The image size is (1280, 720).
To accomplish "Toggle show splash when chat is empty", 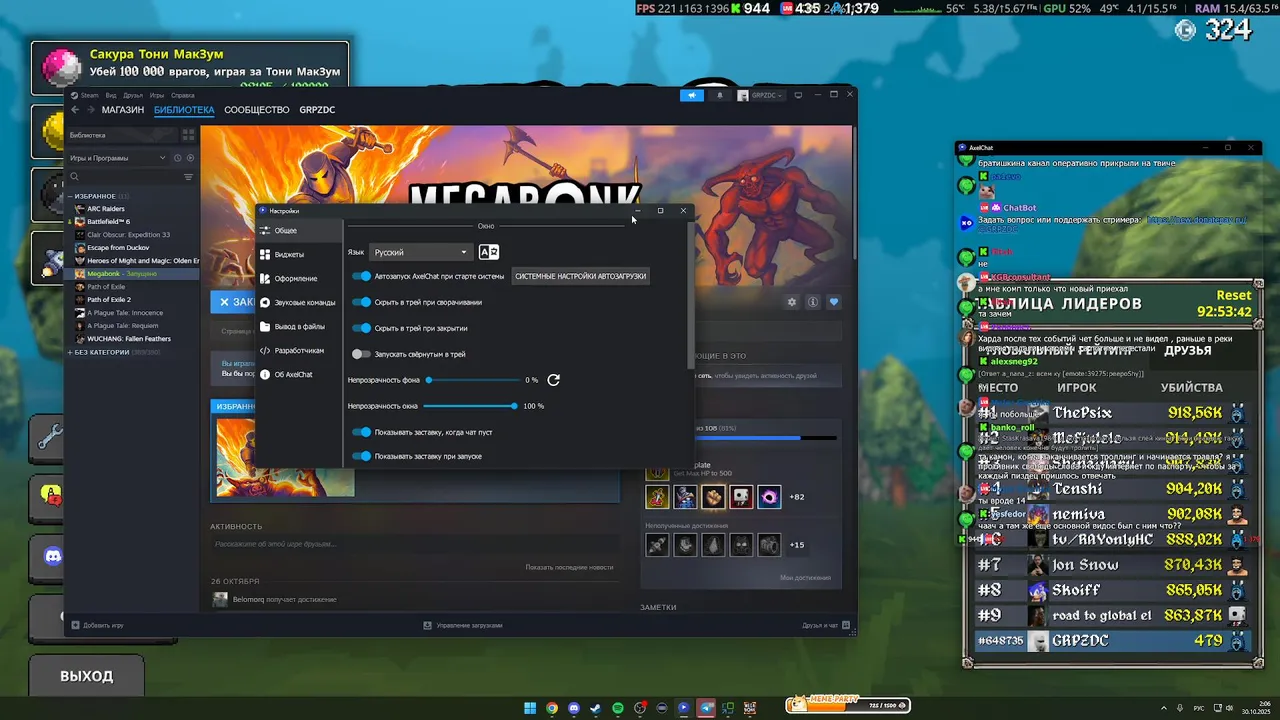I will (x=362, y=432).
